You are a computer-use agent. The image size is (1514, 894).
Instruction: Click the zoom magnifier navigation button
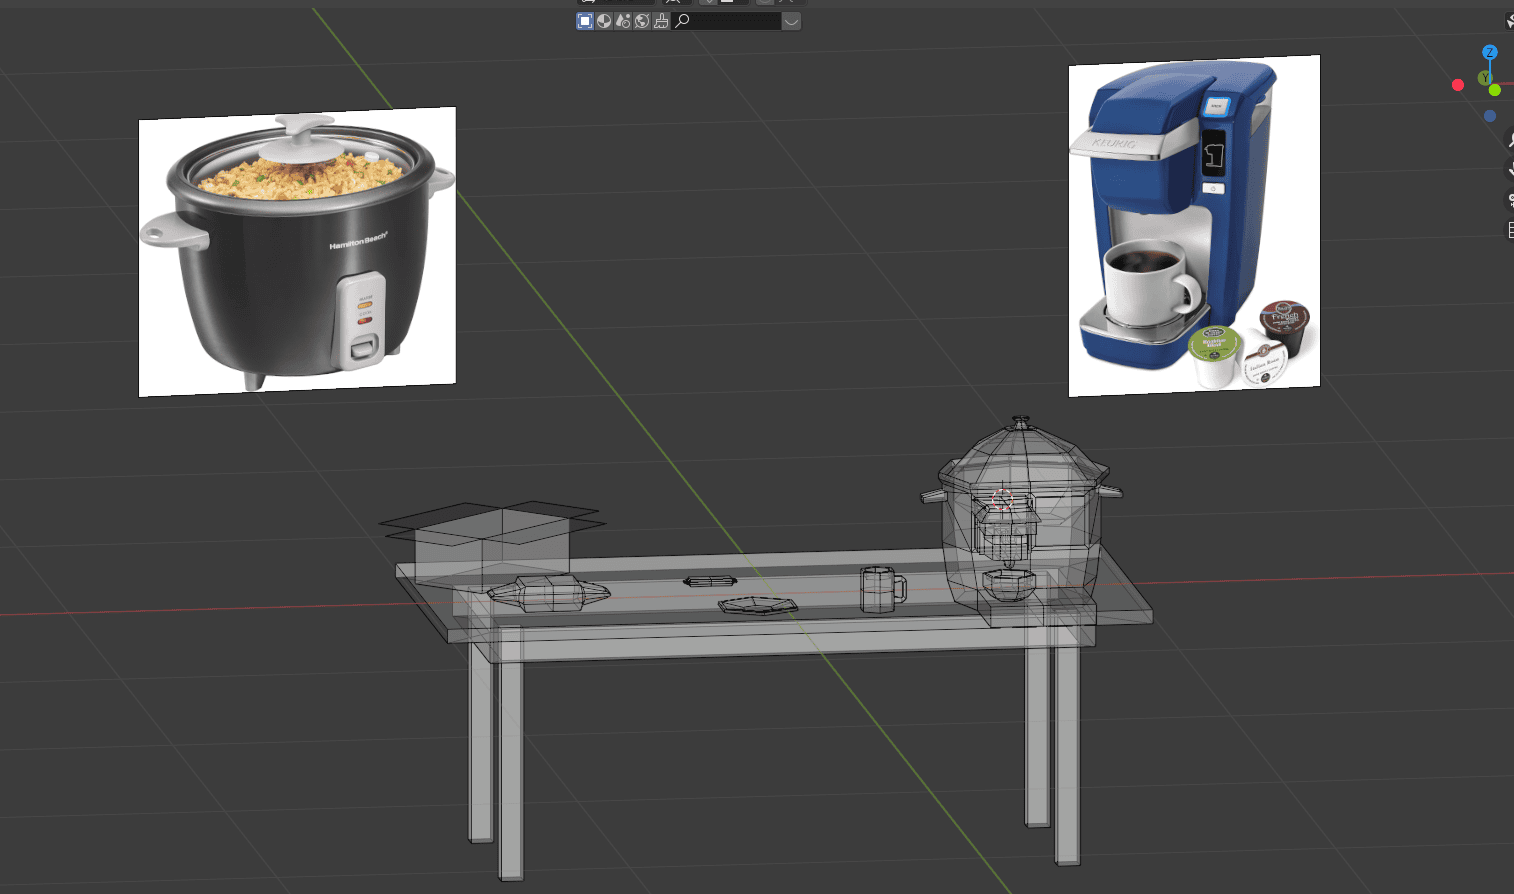click(1509, 141)
